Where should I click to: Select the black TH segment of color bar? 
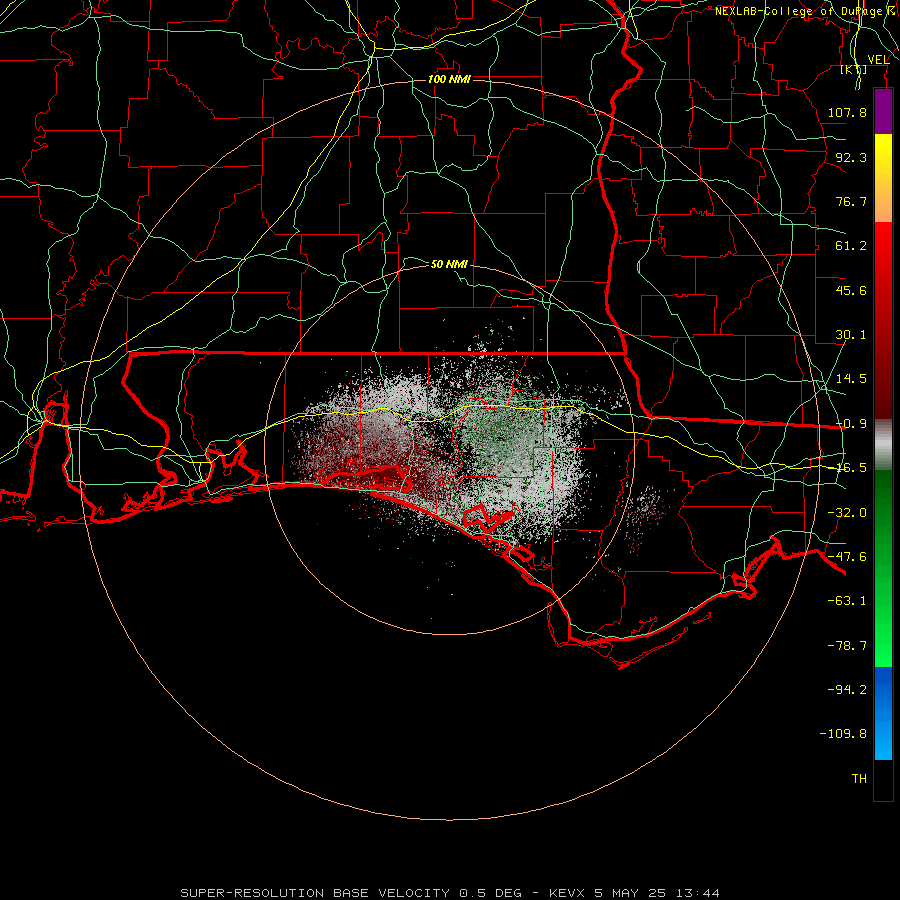tap(883, 780)
